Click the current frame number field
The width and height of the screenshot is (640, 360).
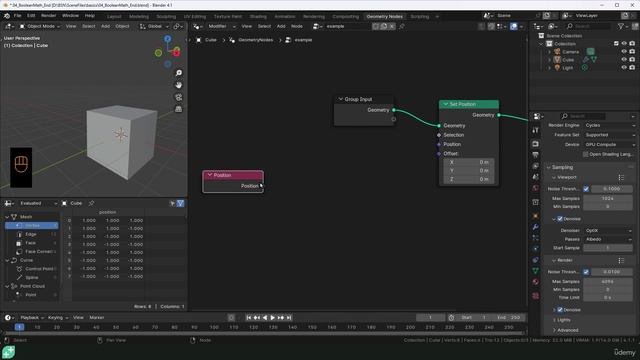click(x=431, y=318)
